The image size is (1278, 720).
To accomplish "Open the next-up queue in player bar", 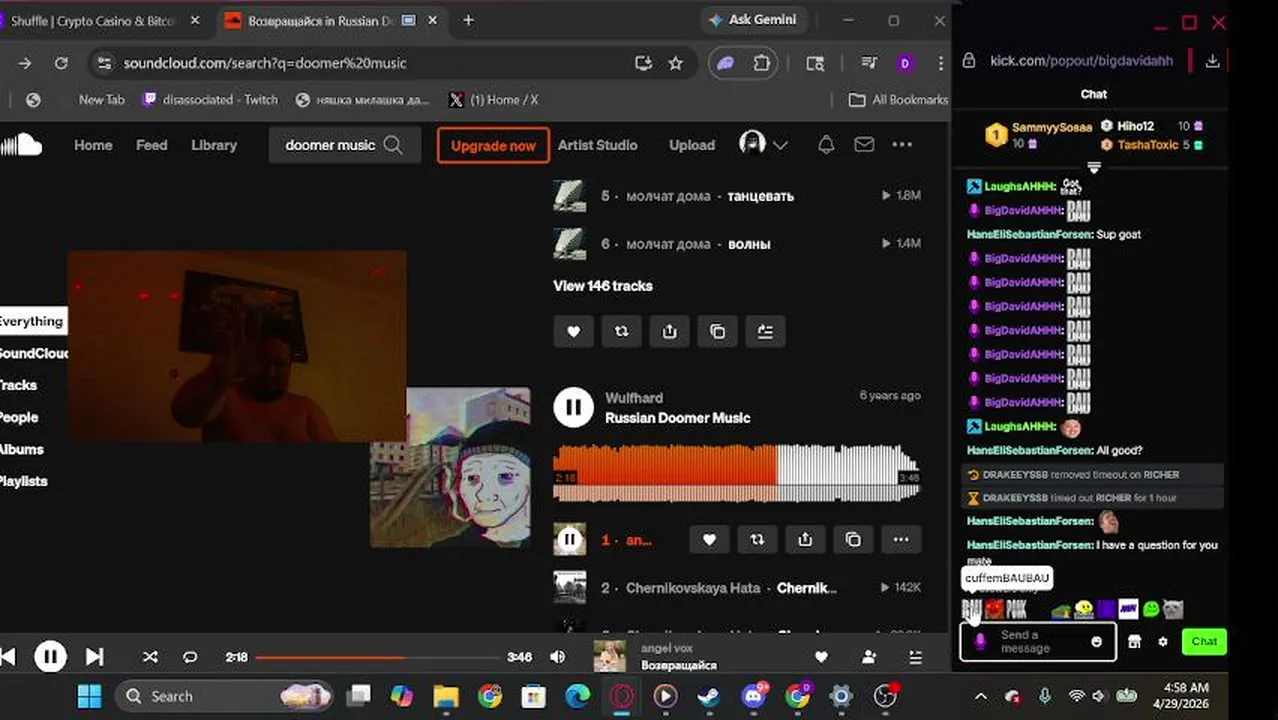I will [915, 657].
